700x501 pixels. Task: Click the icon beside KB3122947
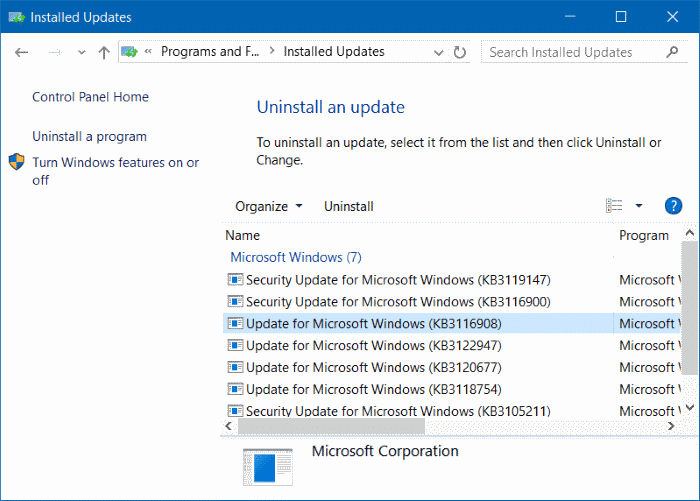(x=235, y=345)
